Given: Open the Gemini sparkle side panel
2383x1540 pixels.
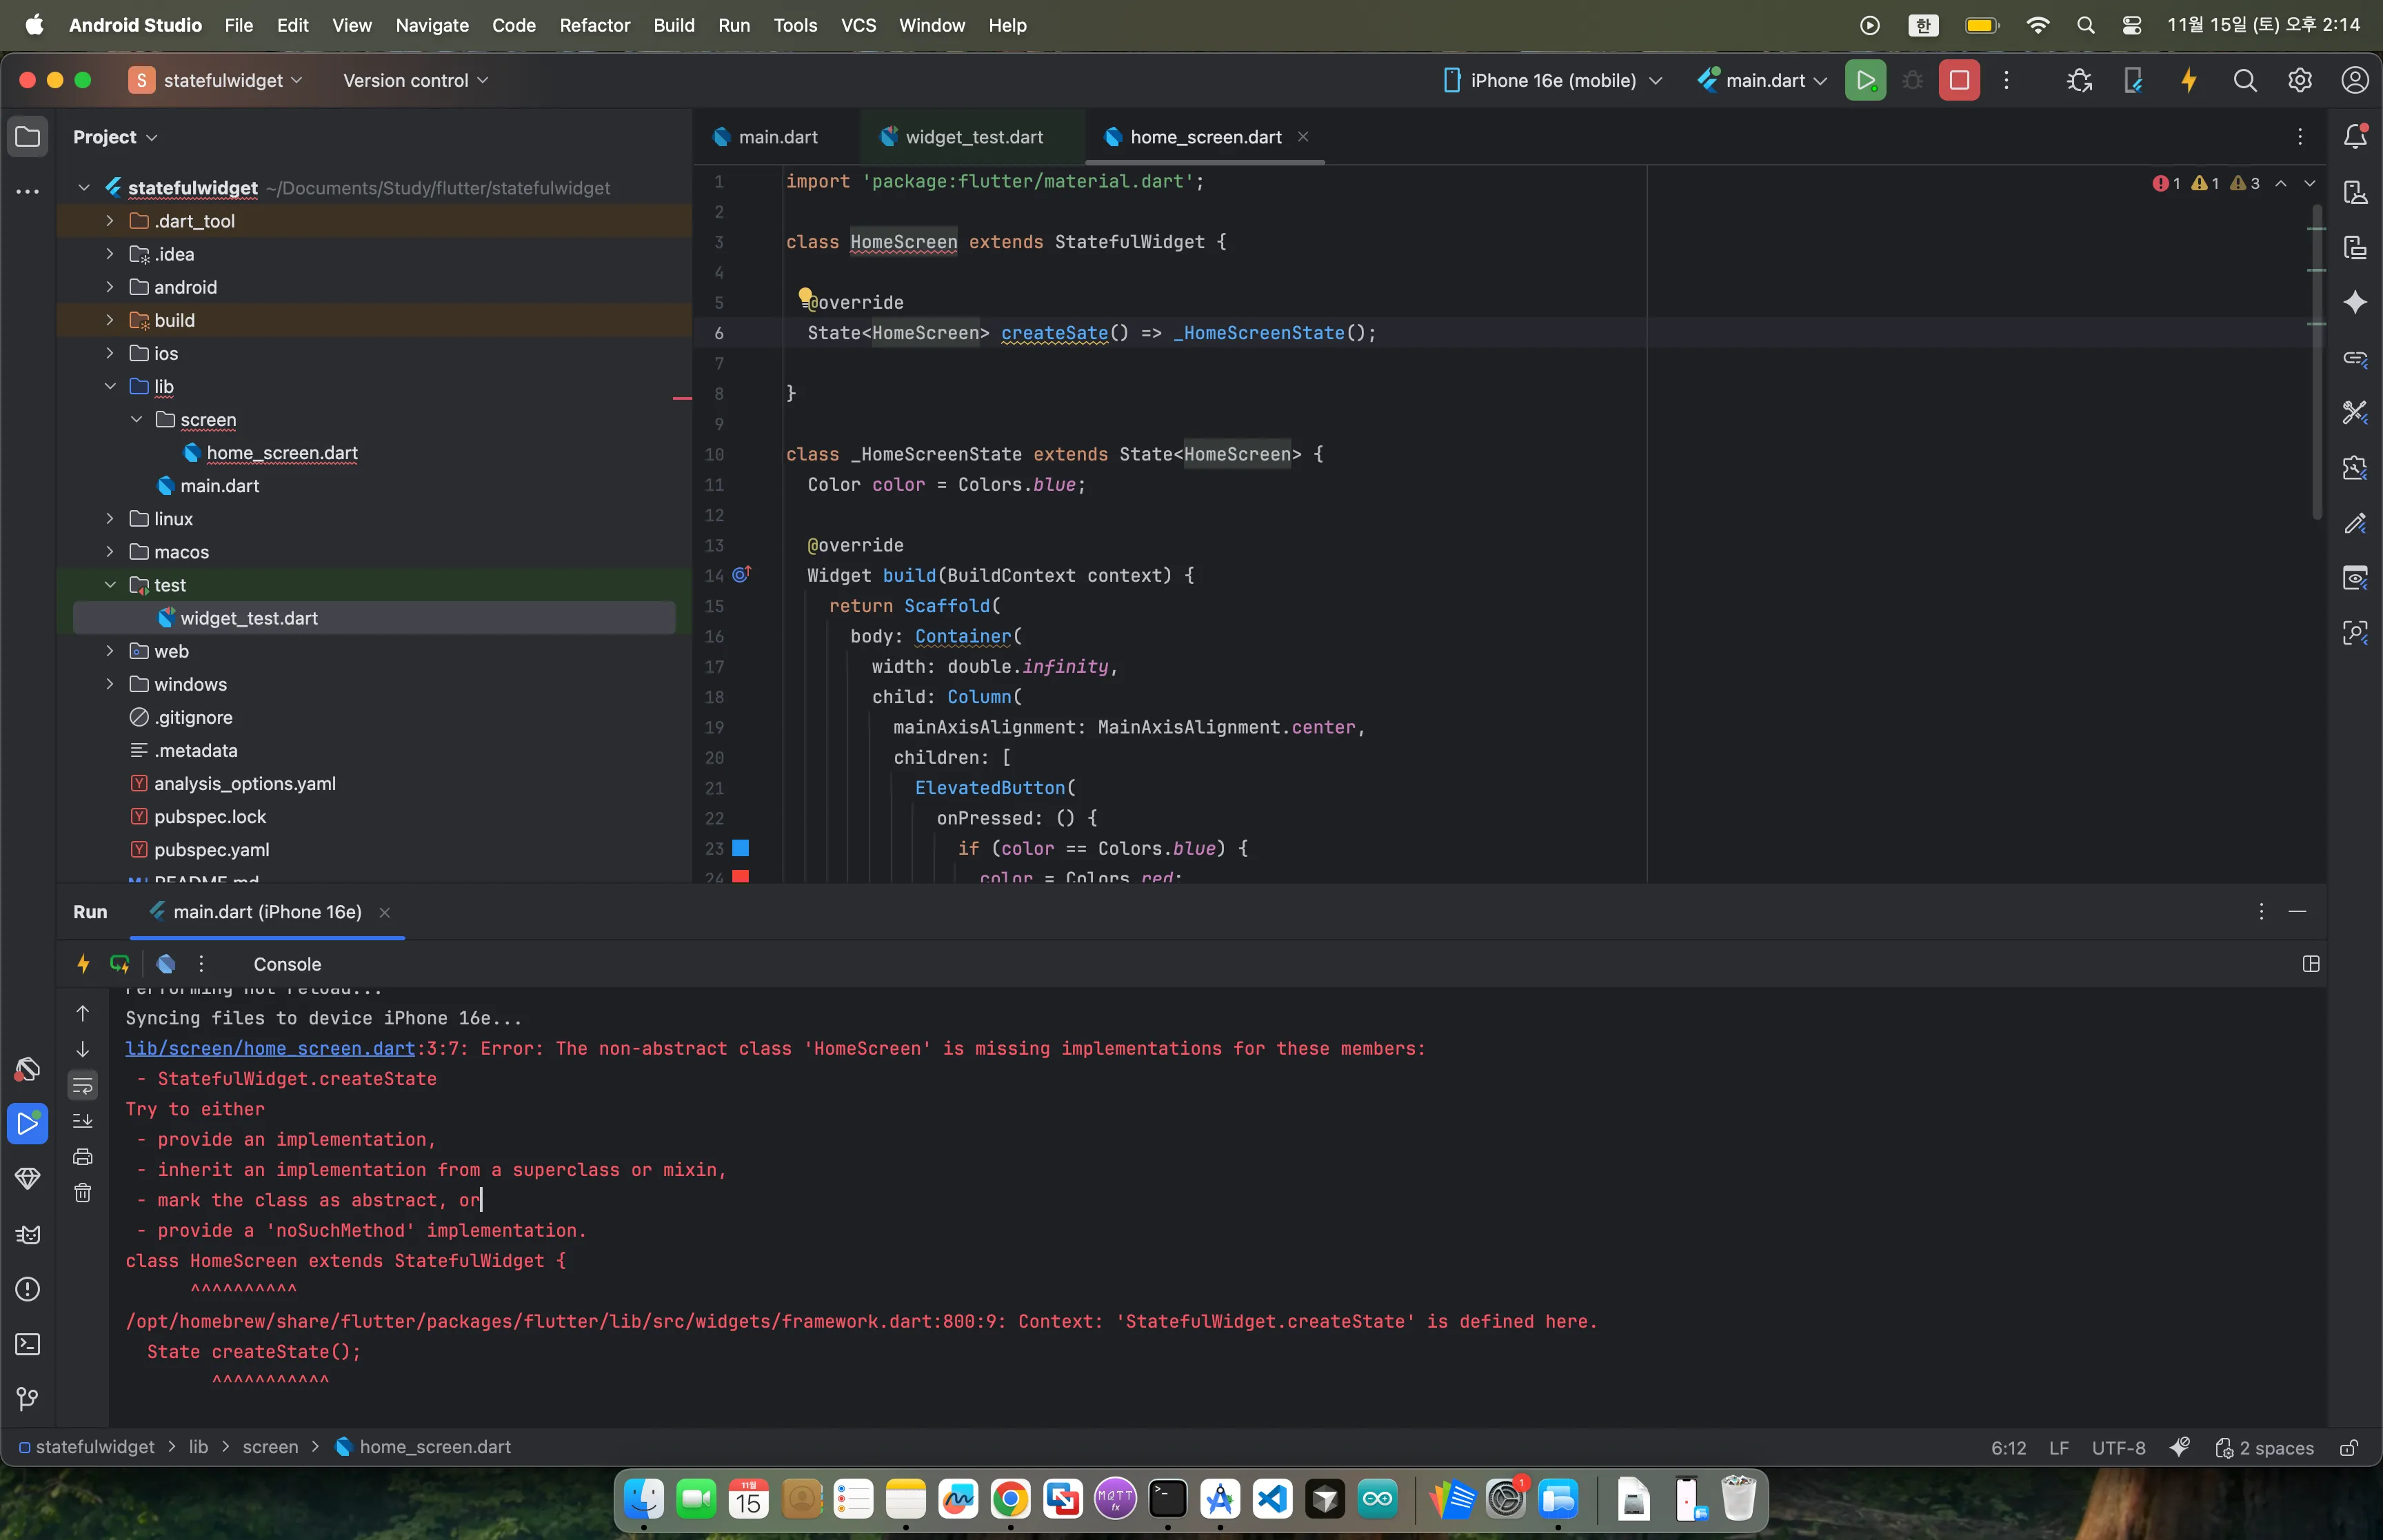Looking at the screenshot, I should click(x=2355, y=302).
